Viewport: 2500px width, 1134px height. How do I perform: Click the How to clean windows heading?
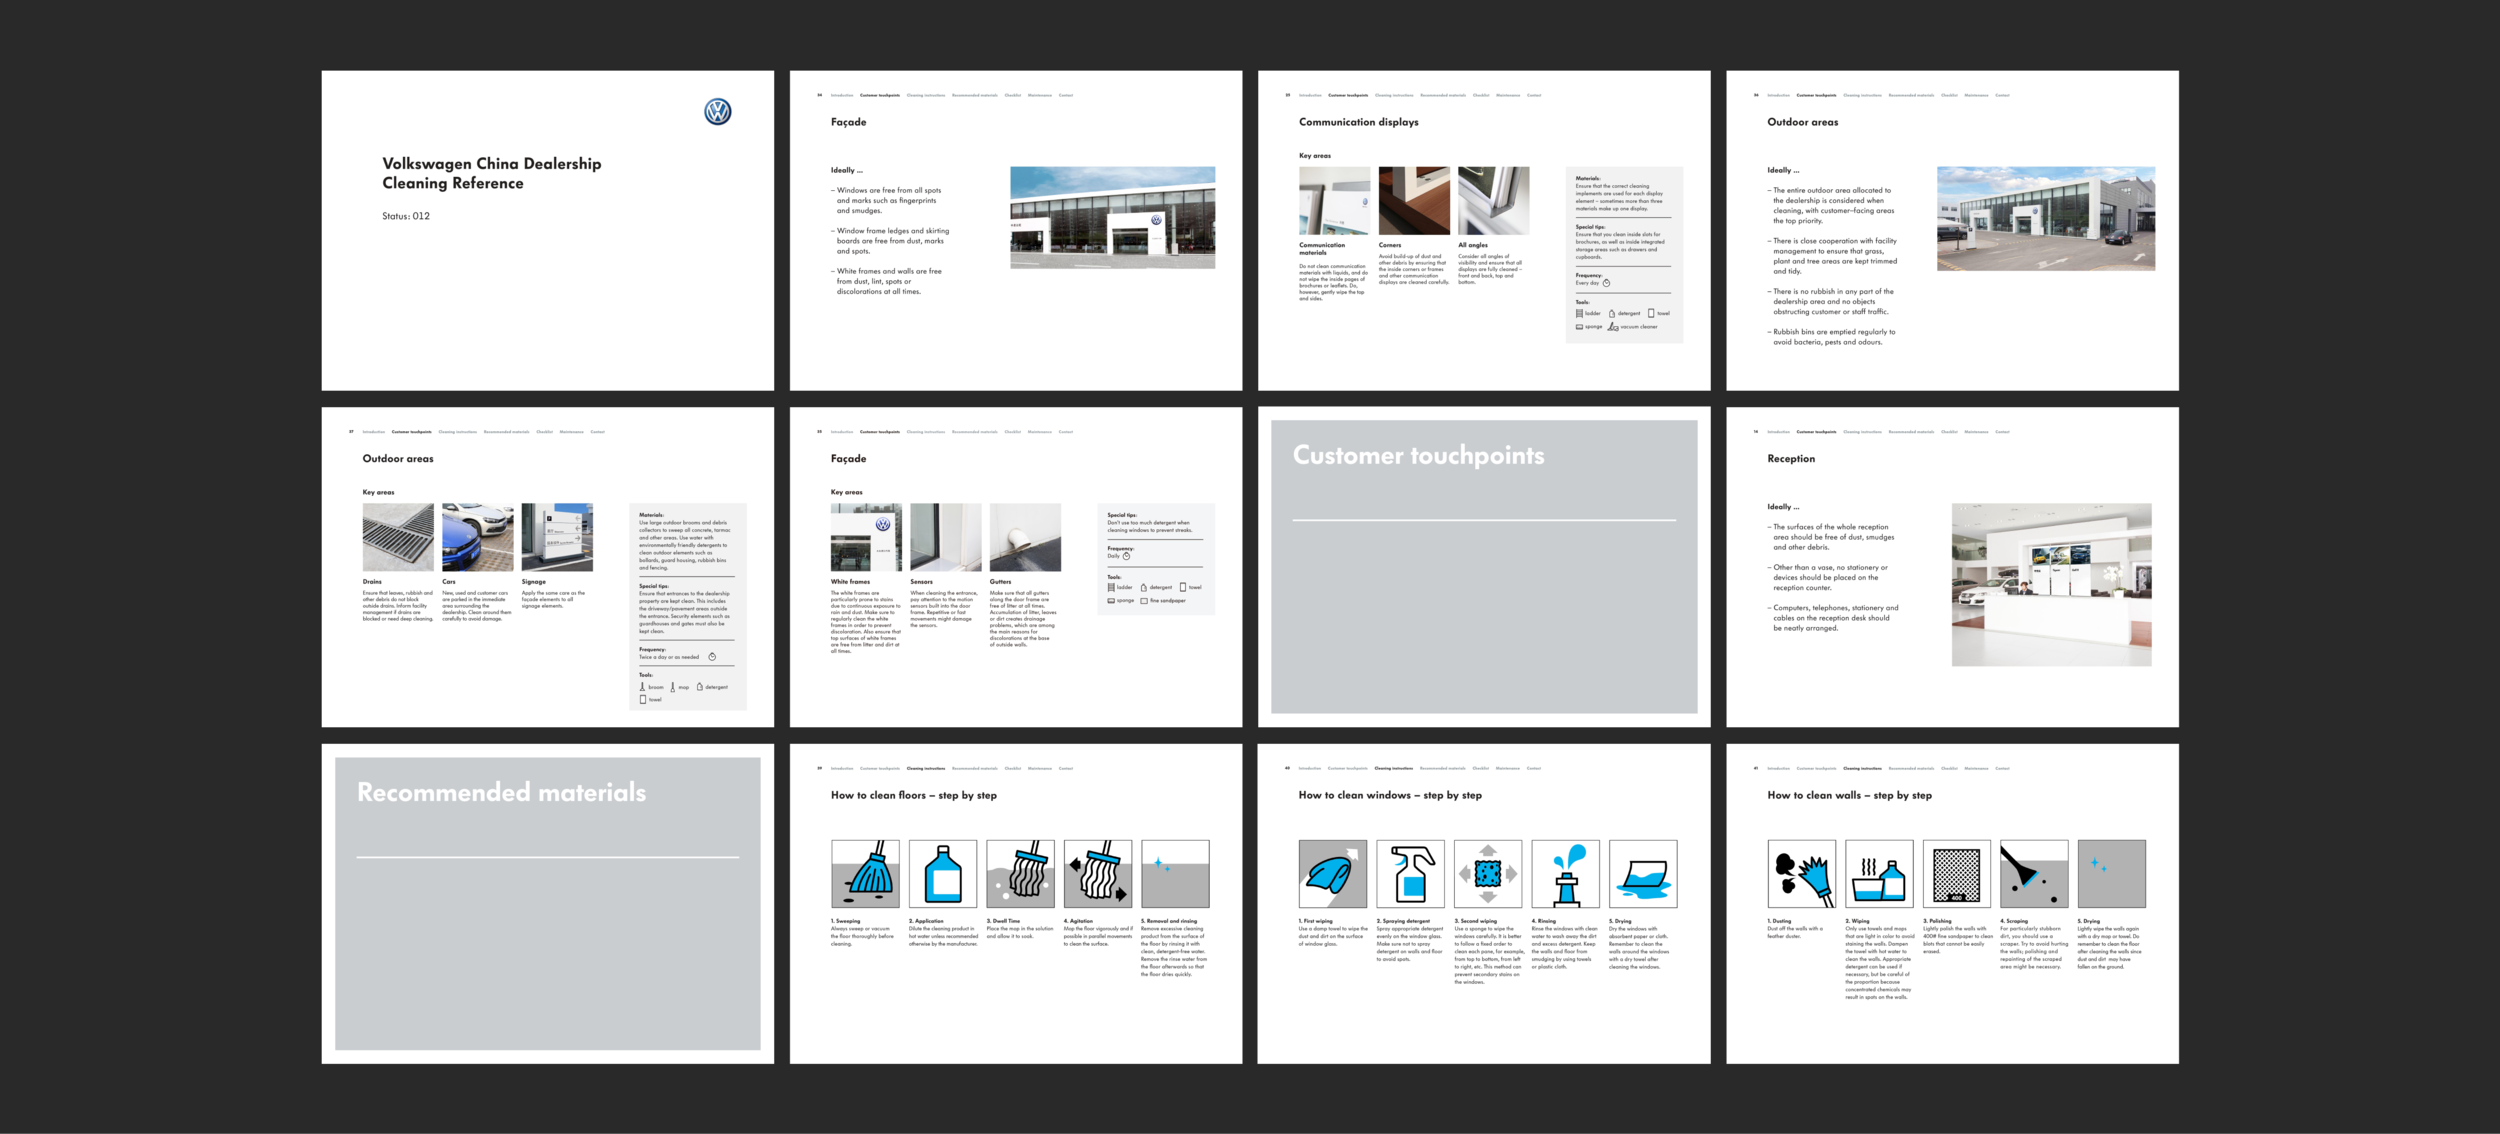pyautogui.click(x=1390, y=796)
